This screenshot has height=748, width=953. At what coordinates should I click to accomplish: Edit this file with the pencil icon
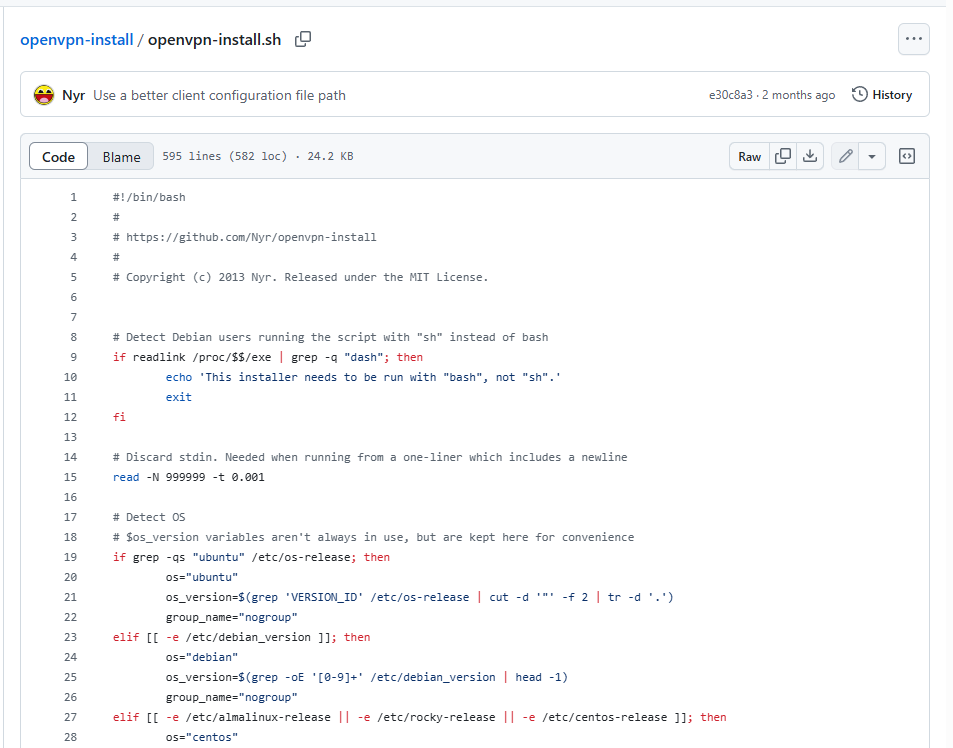click(x=845, y=157)
